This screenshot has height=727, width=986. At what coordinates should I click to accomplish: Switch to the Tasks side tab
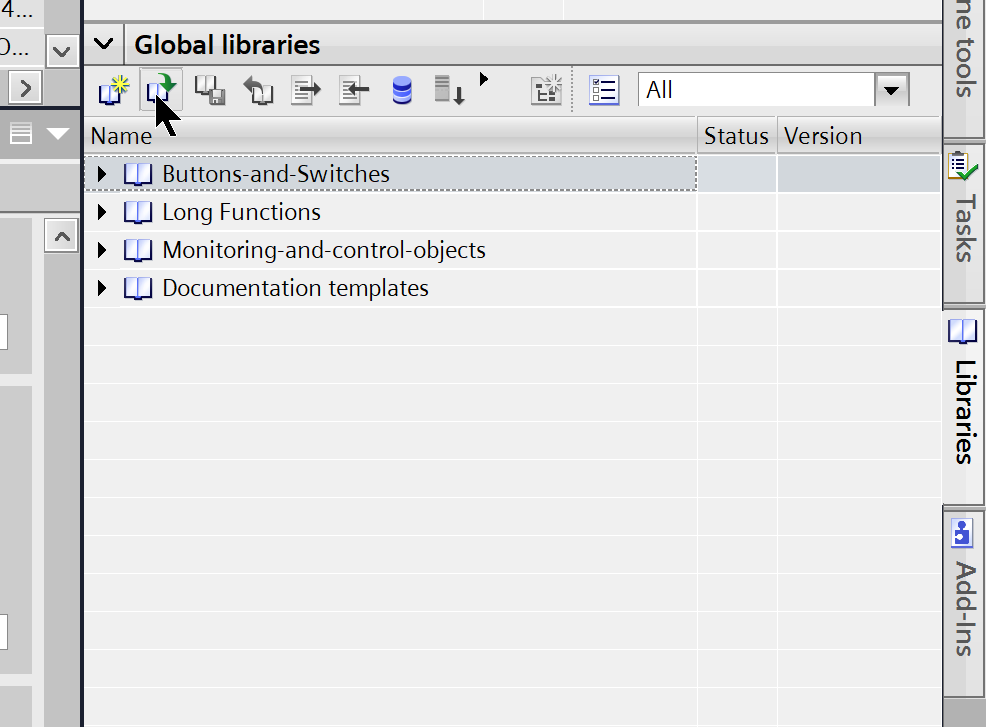963,210
